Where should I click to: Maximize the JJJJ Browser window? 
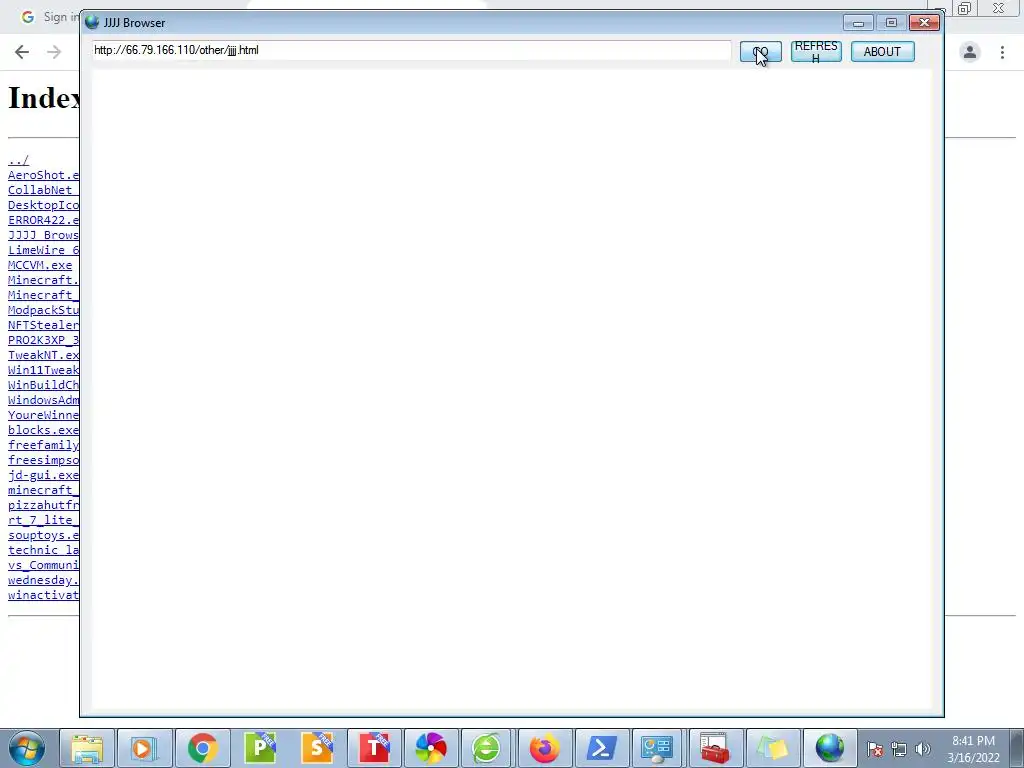(891, 23)
